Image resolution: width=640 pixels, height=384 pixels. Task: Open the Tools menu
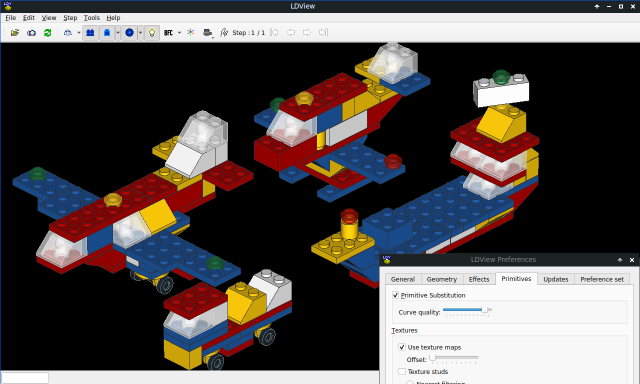[x=91, y=18]
